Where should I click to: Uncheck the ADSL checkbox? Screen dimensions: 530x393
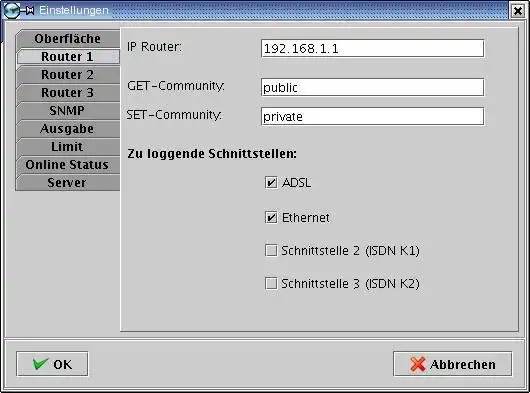click(271, 183)
